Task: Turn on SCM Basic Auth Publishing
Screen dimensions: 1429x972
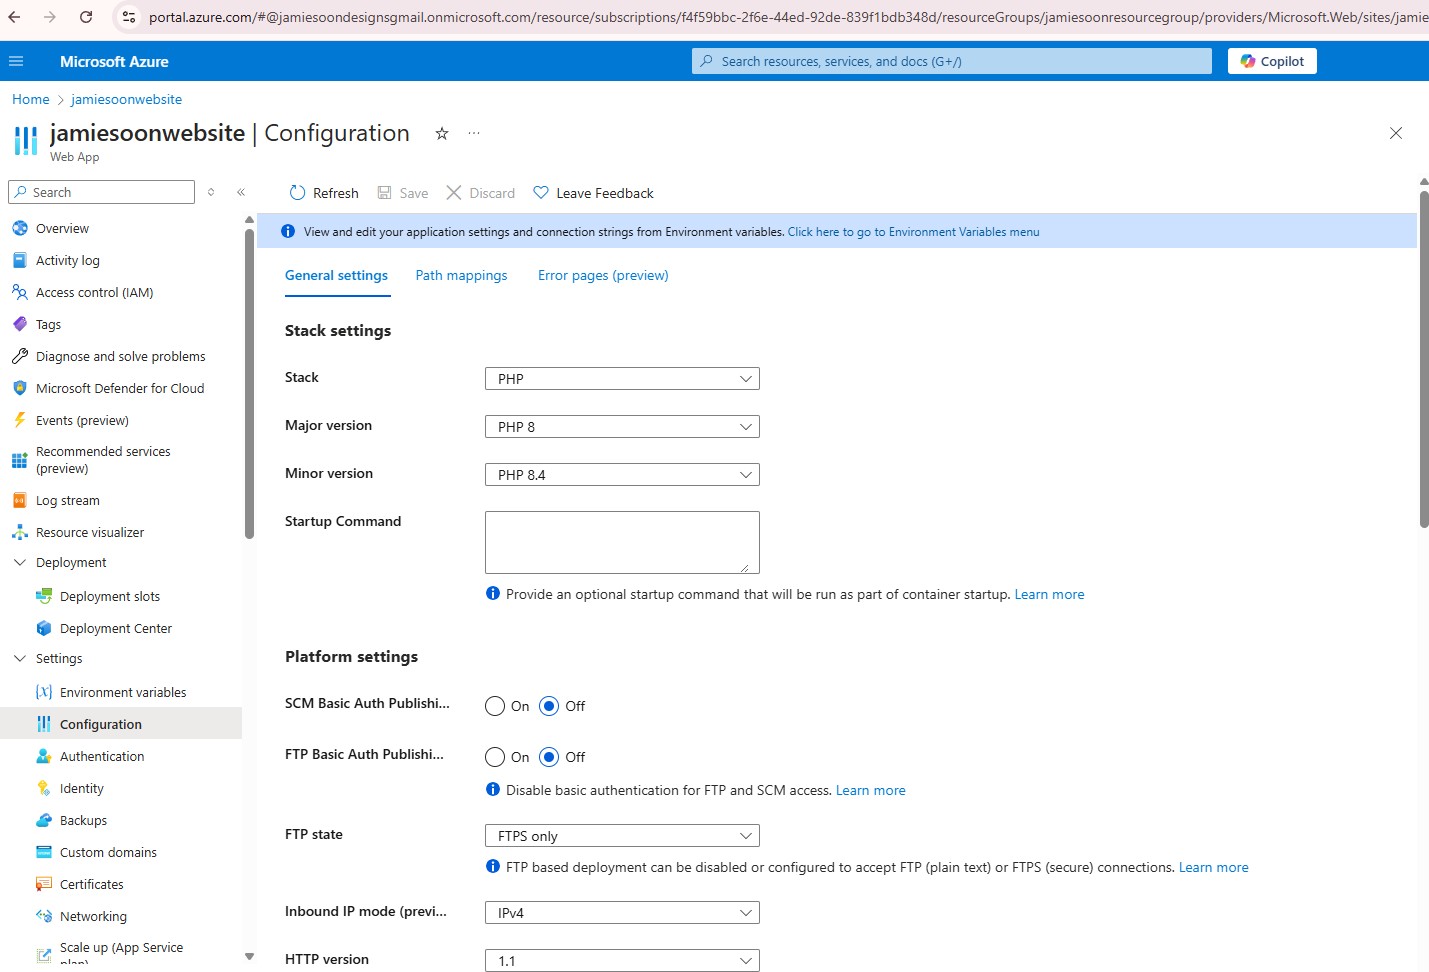Action: (495, 706)
